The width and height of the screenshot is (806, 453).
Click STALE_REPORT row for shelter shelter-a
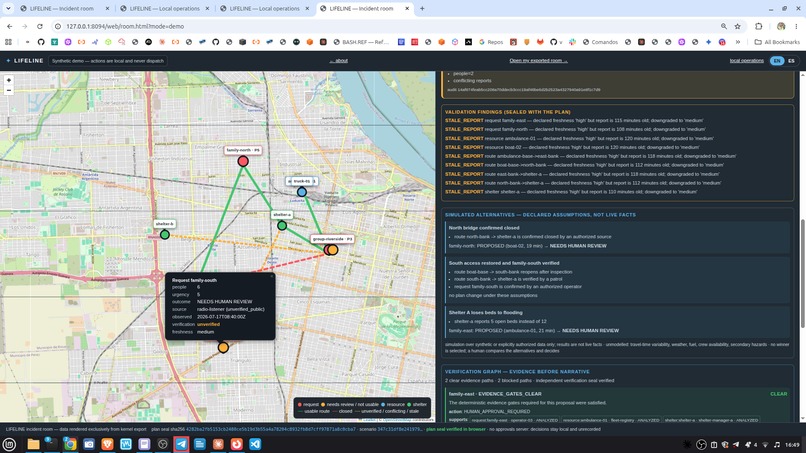(x=571, y=192)
